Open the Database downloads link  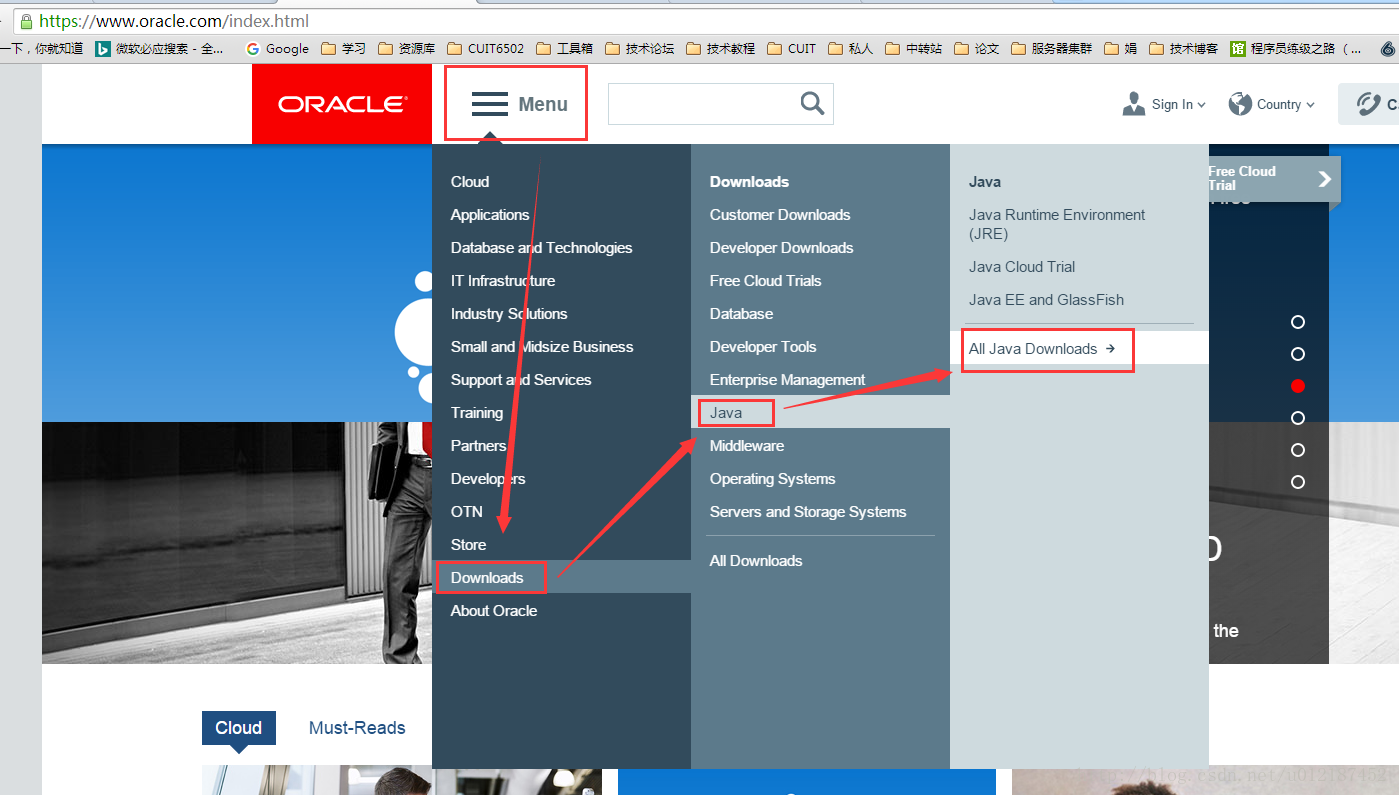742,314
